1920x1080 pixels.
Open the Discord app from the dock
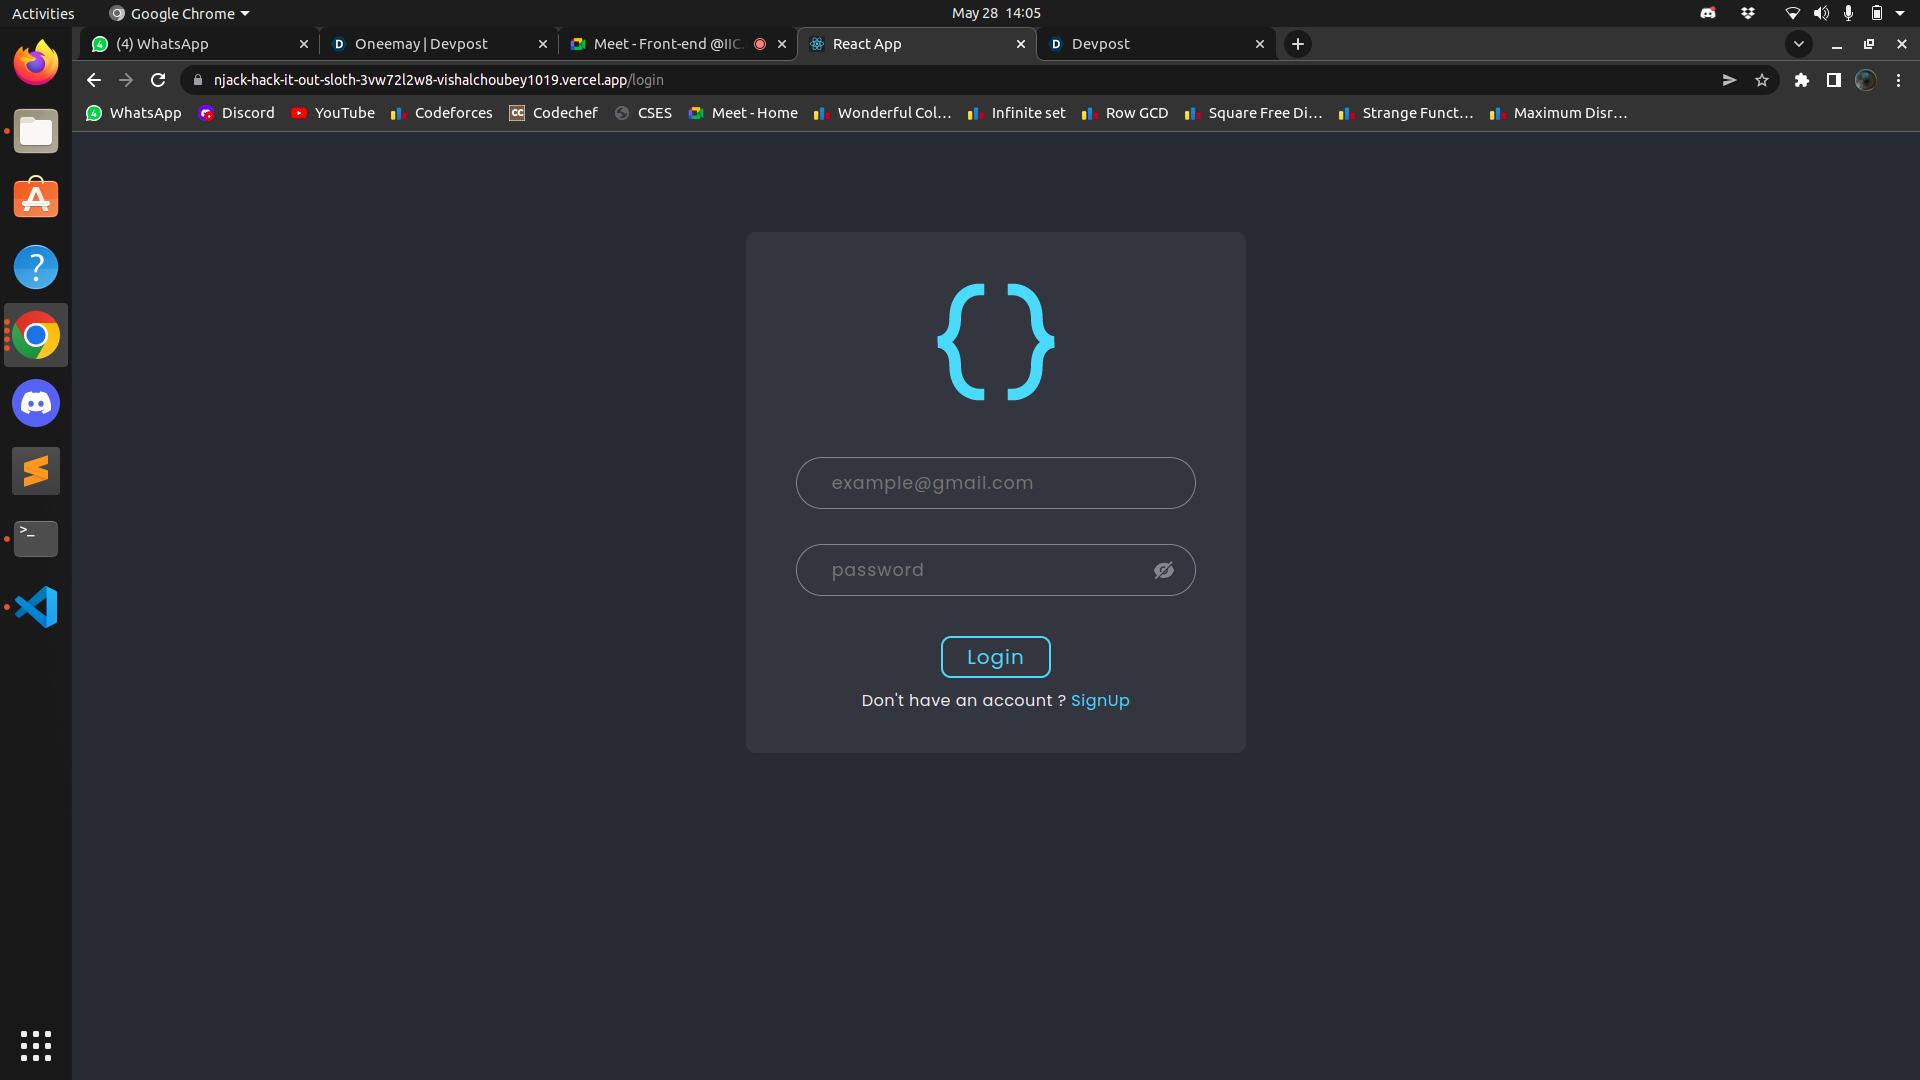[35, 403]
